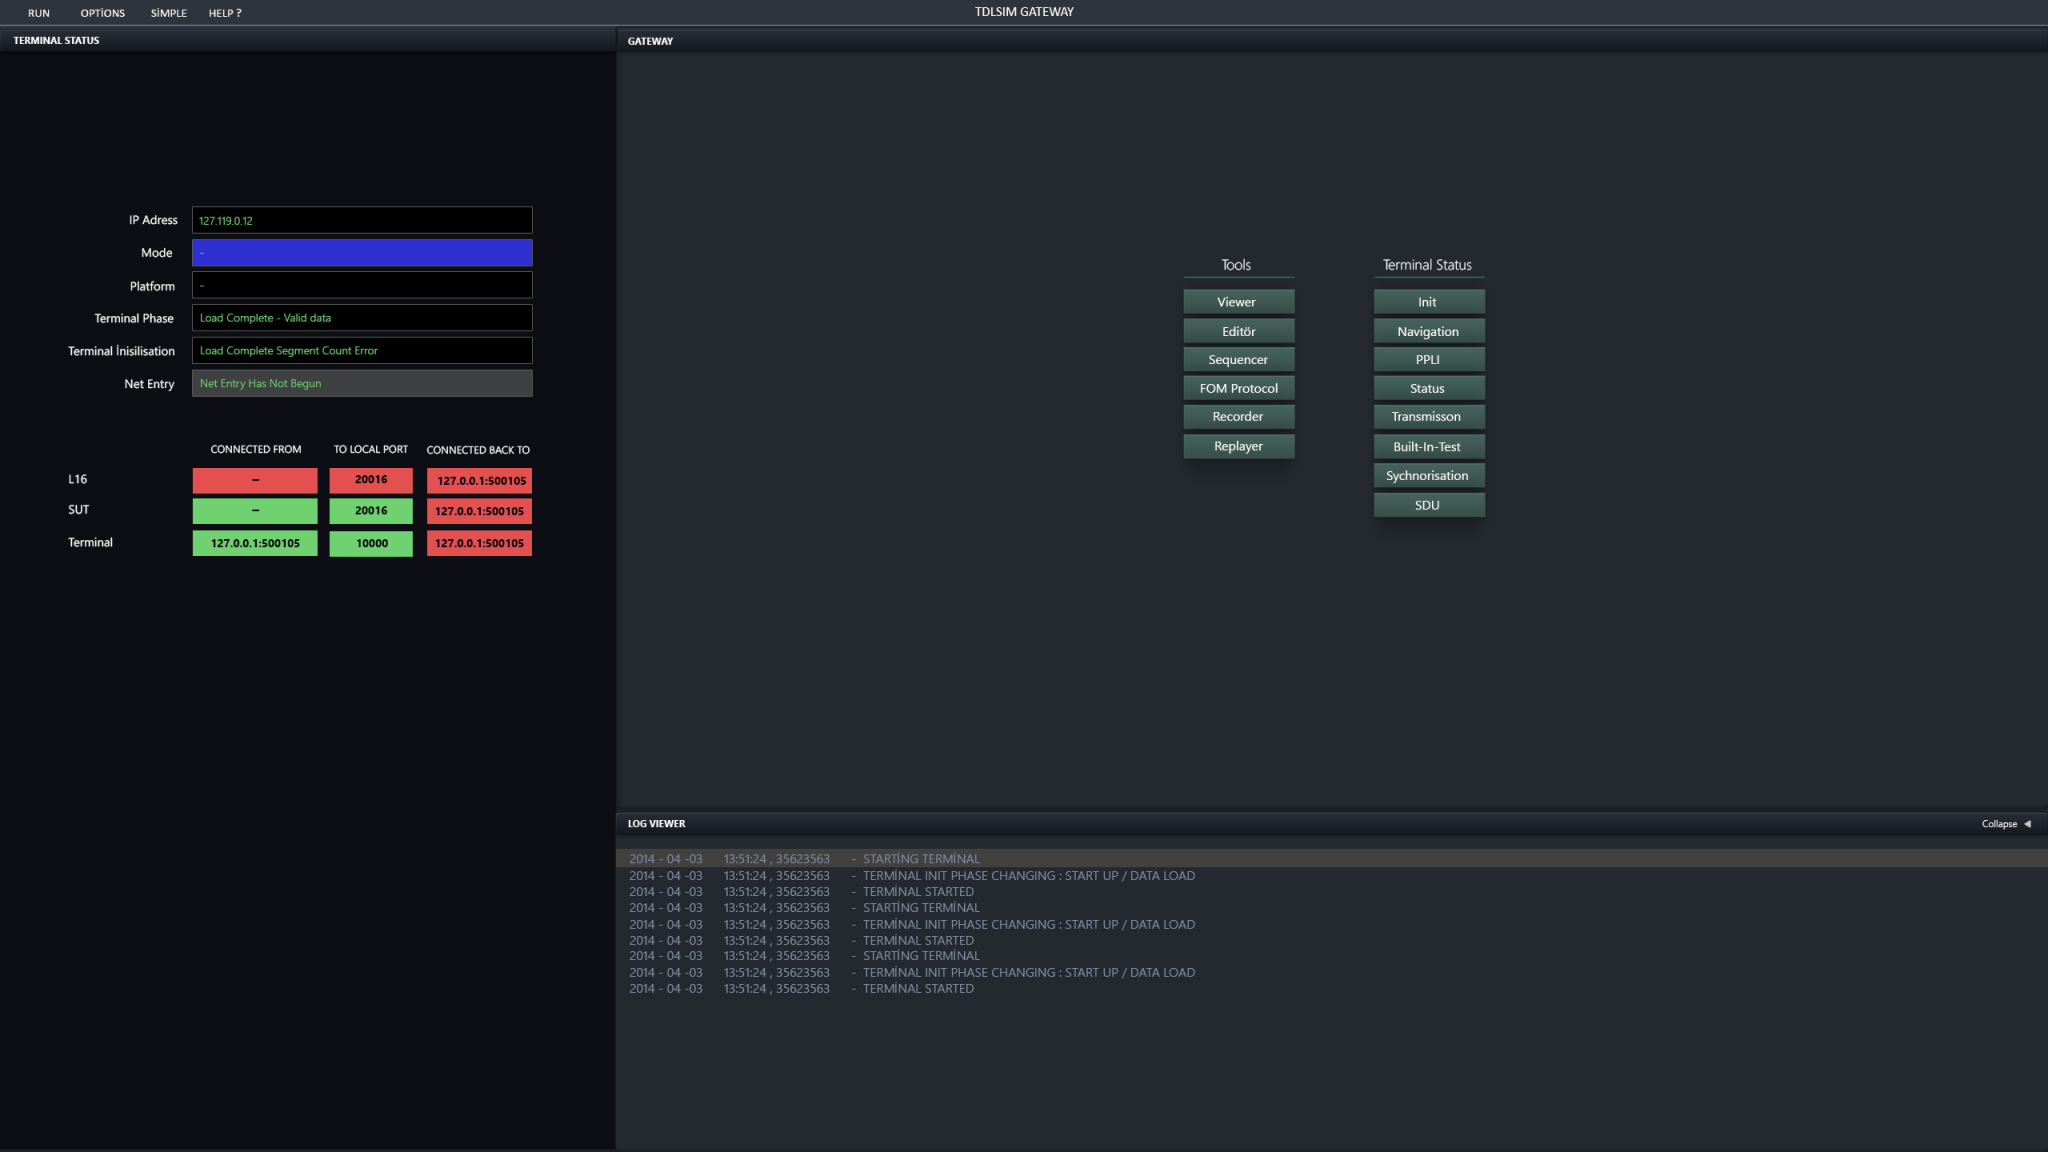The height and width of the screenshot is (1152, 2048).
Task: Open the PPLI status panel
Action: [x=1428, y=359]
